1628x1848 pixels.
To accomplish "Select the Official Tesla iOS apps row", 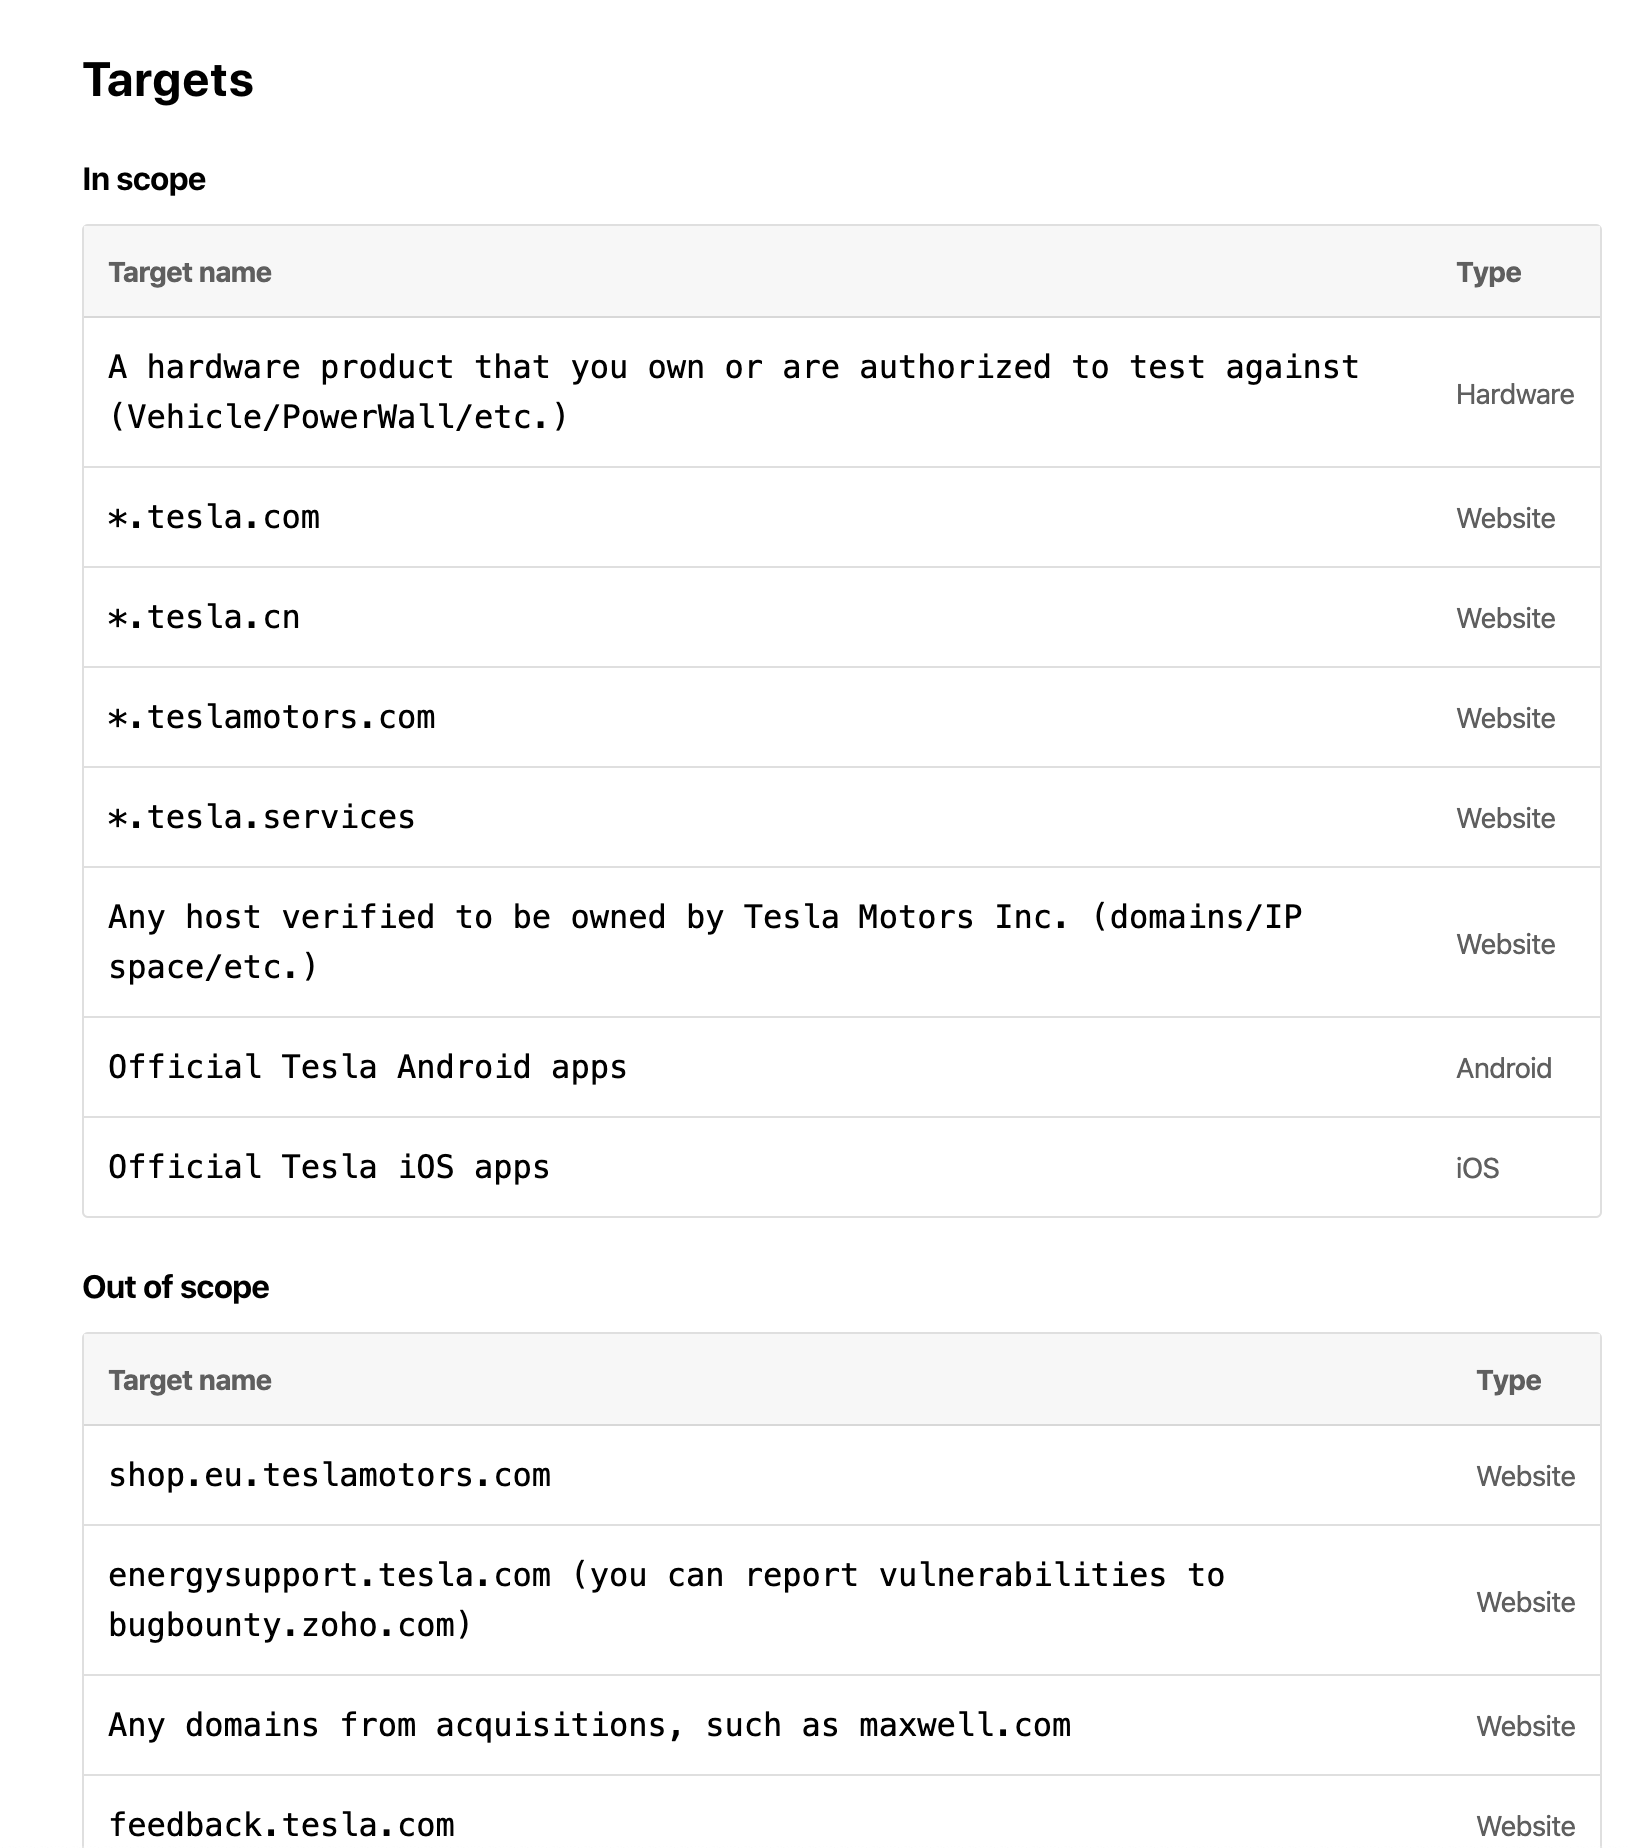I will click(329, 1167).
